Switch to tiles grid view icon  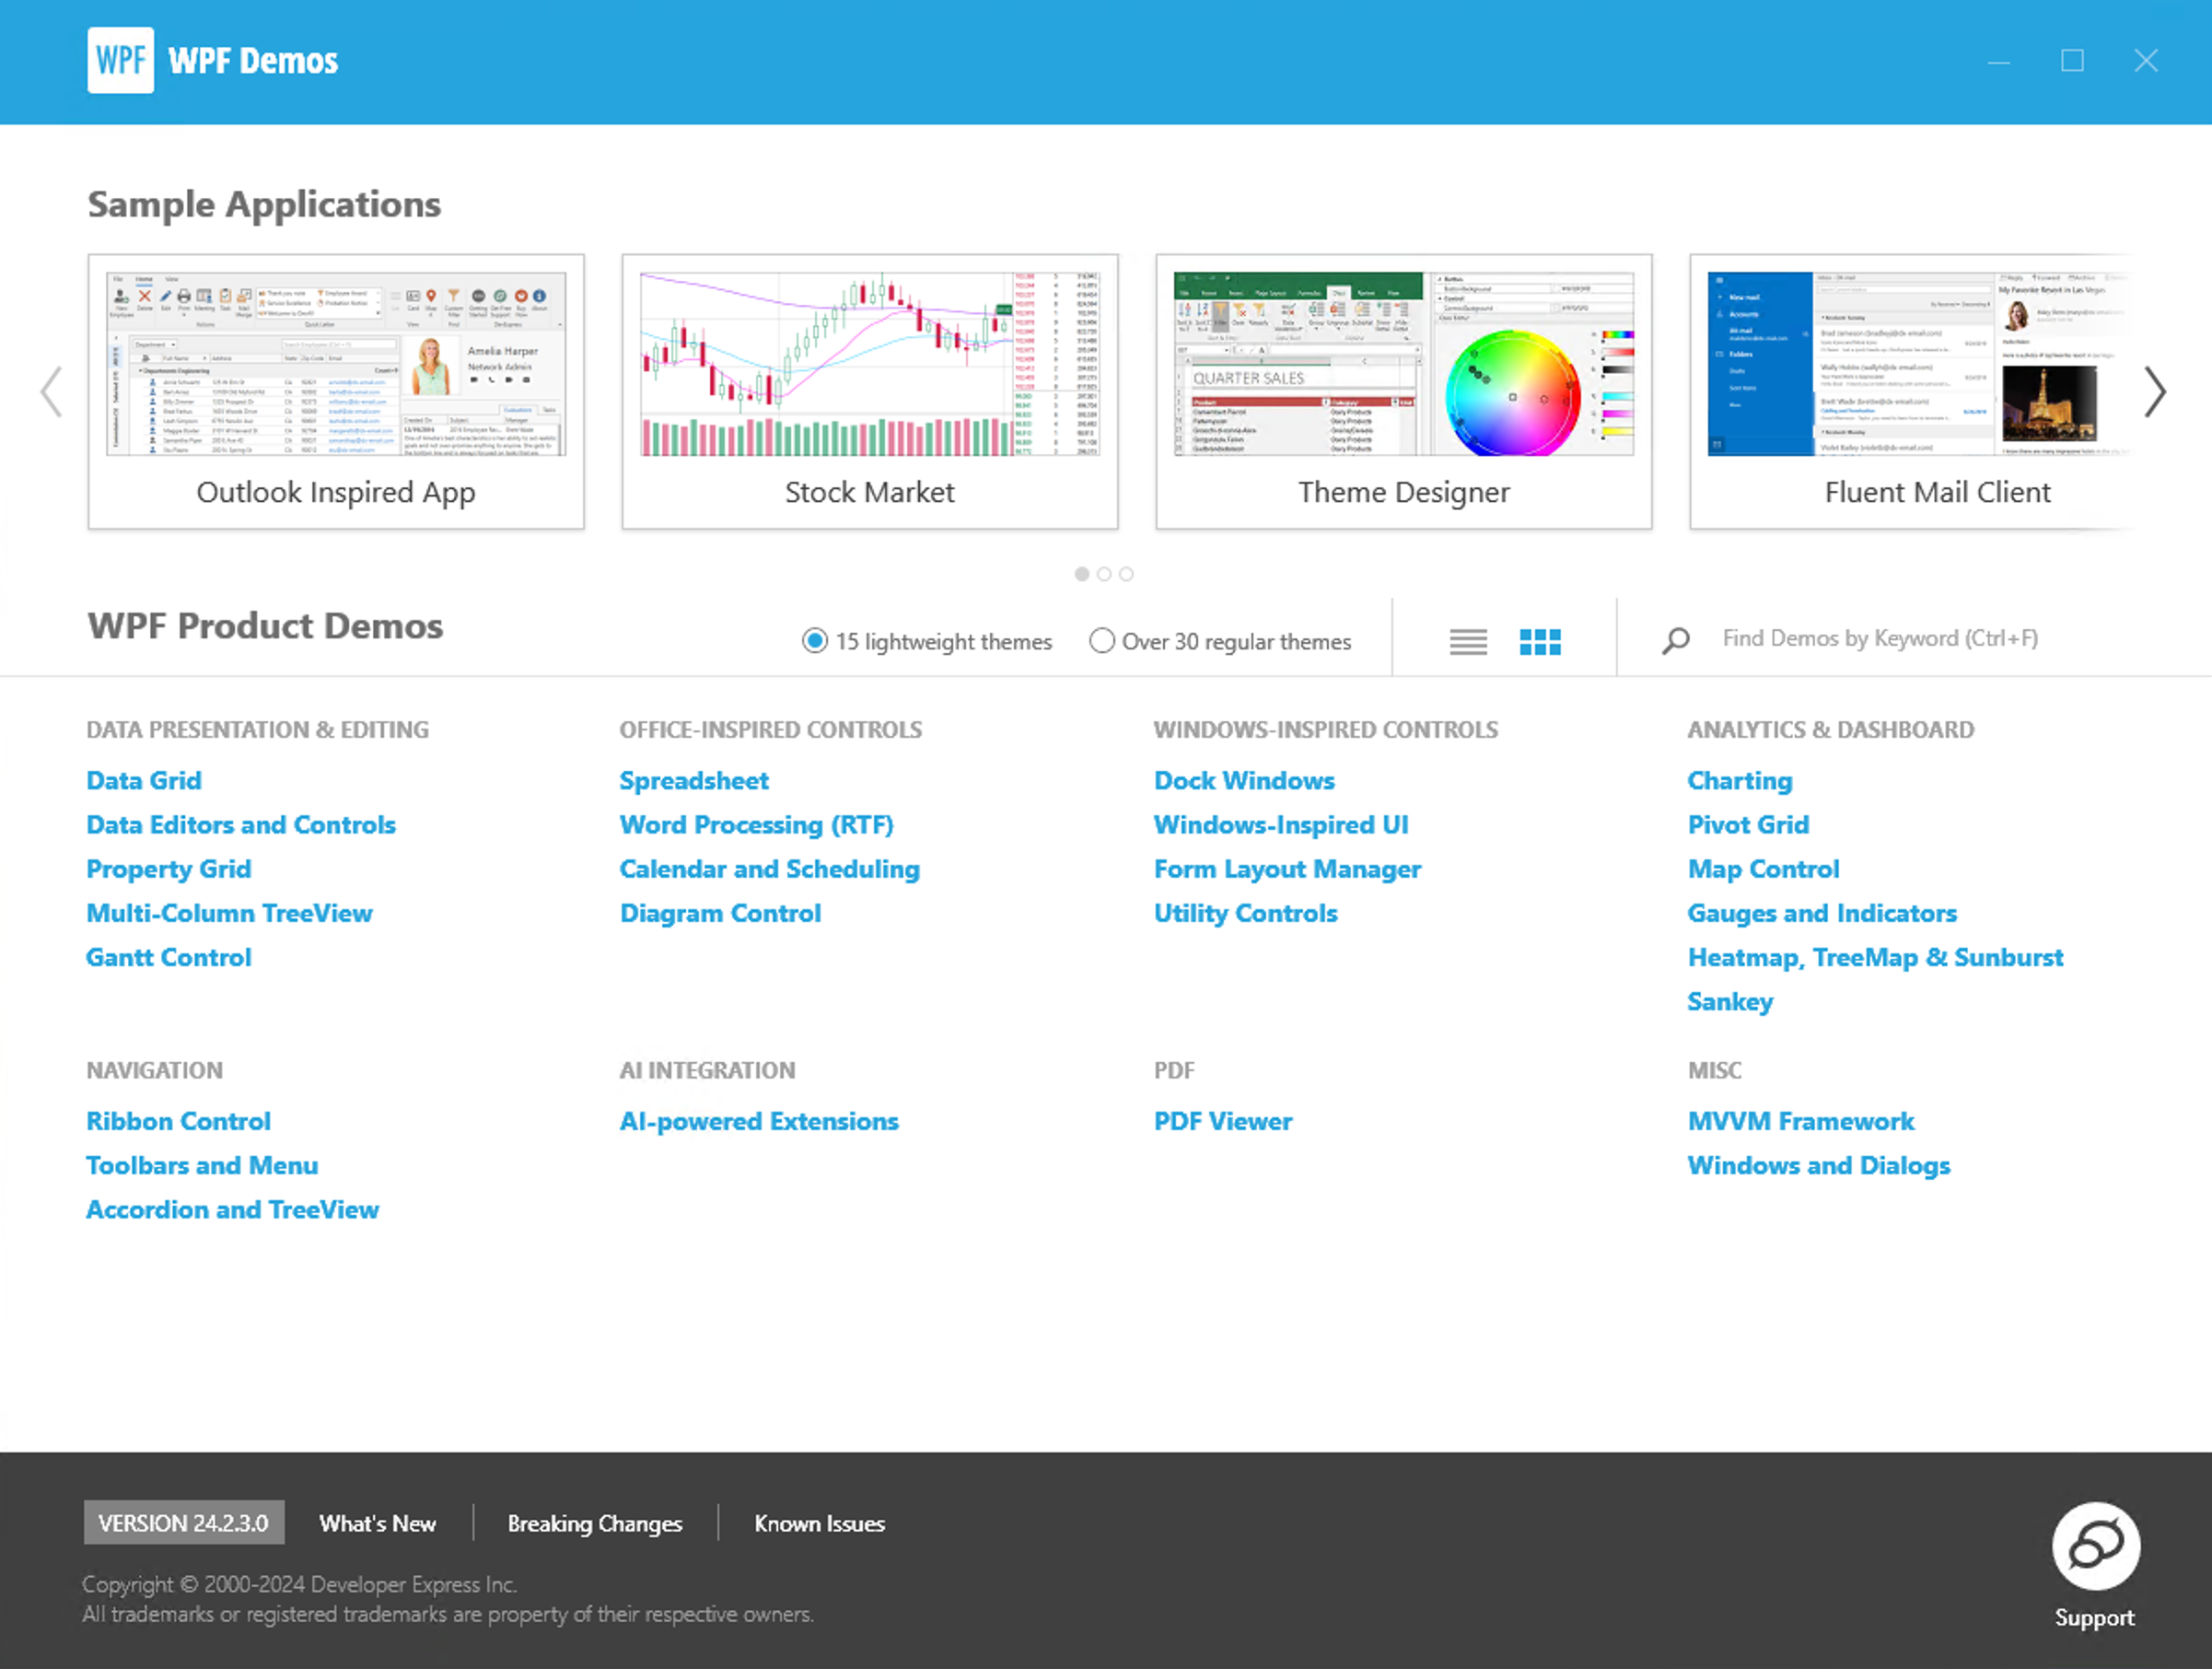tap(1539, 642)
